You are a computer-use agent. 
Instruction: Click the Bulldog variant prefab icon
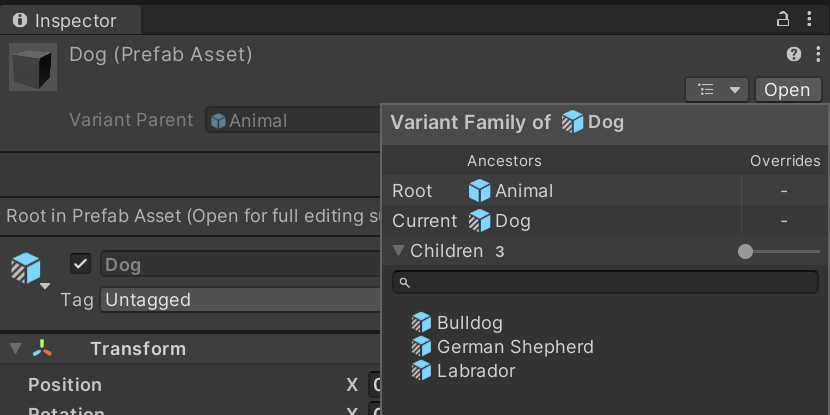[x=422, y=323]
